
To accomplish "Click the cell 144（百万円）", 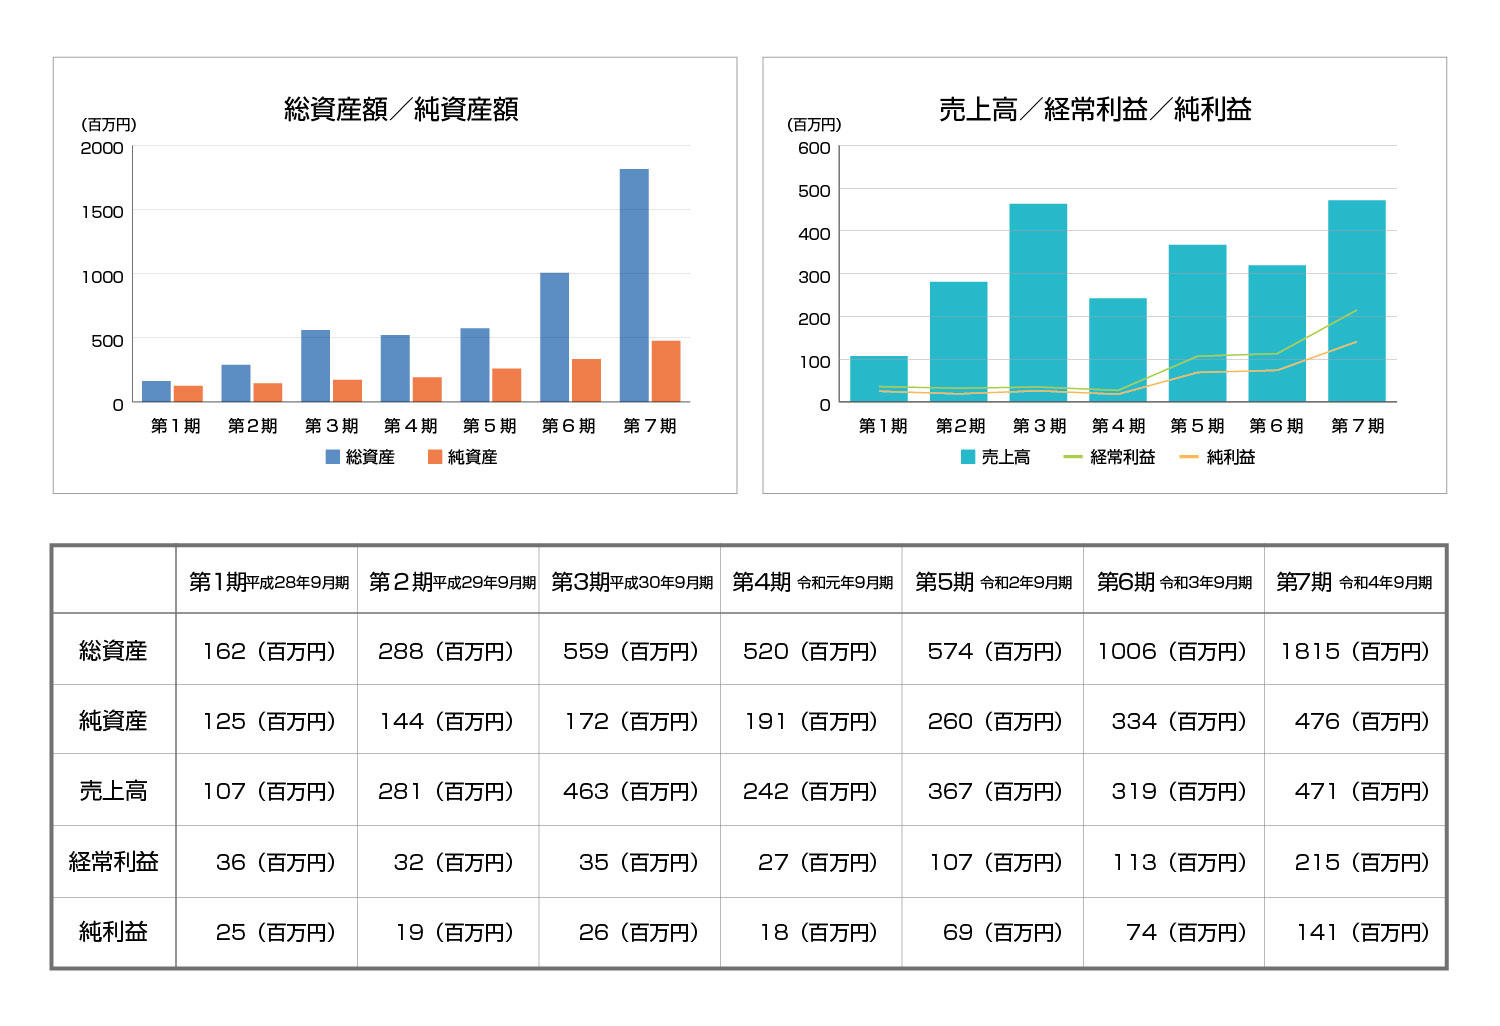I will pos(447,721).
